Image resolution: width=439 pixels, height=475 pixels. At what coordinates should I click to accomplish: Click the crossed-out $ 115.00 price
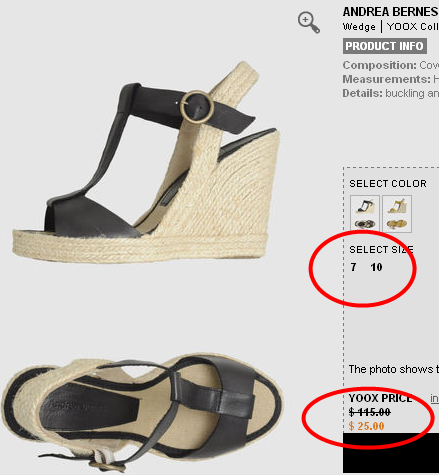coord(370,412)
